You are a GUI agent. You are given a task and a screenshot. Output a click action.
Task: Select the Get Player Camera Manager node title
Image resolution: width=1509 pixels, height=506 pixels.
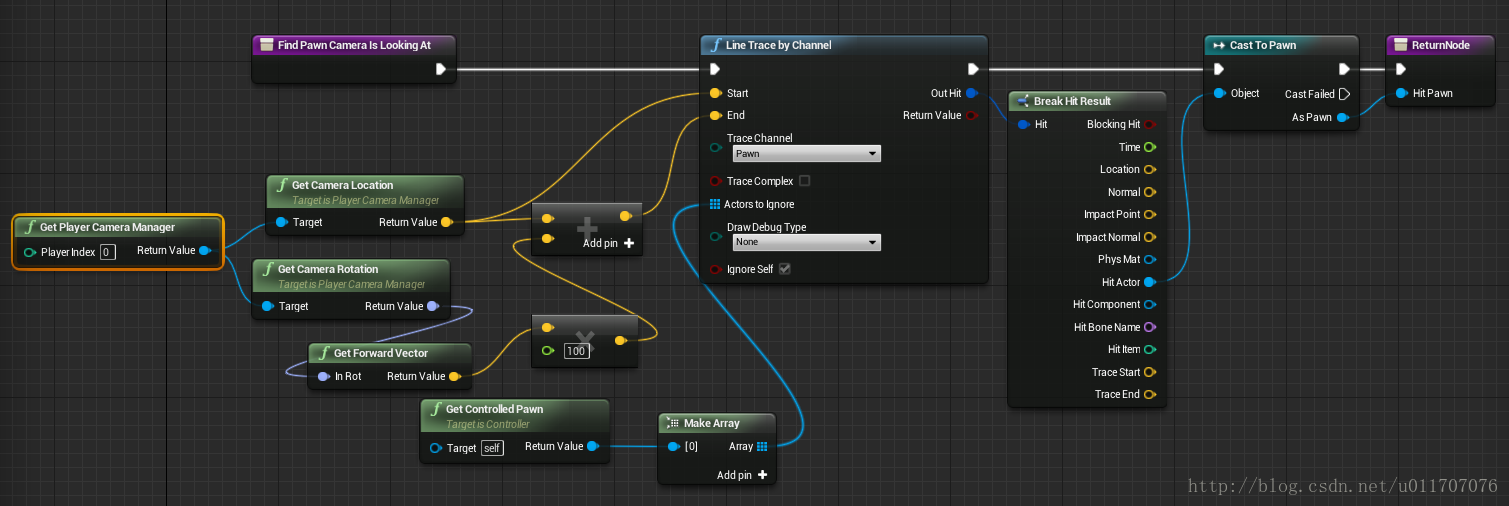tap(118, 227)
